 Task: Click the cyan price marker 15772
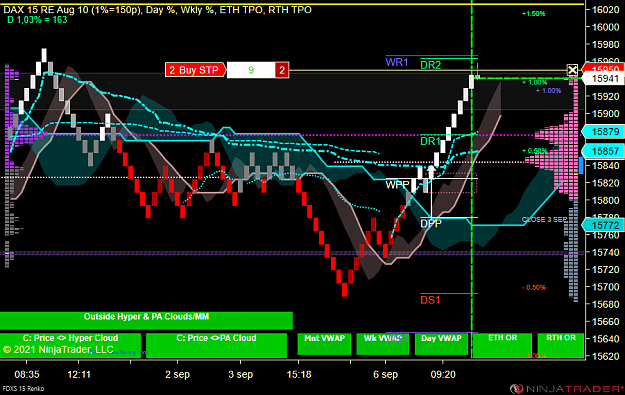[604, 225]
